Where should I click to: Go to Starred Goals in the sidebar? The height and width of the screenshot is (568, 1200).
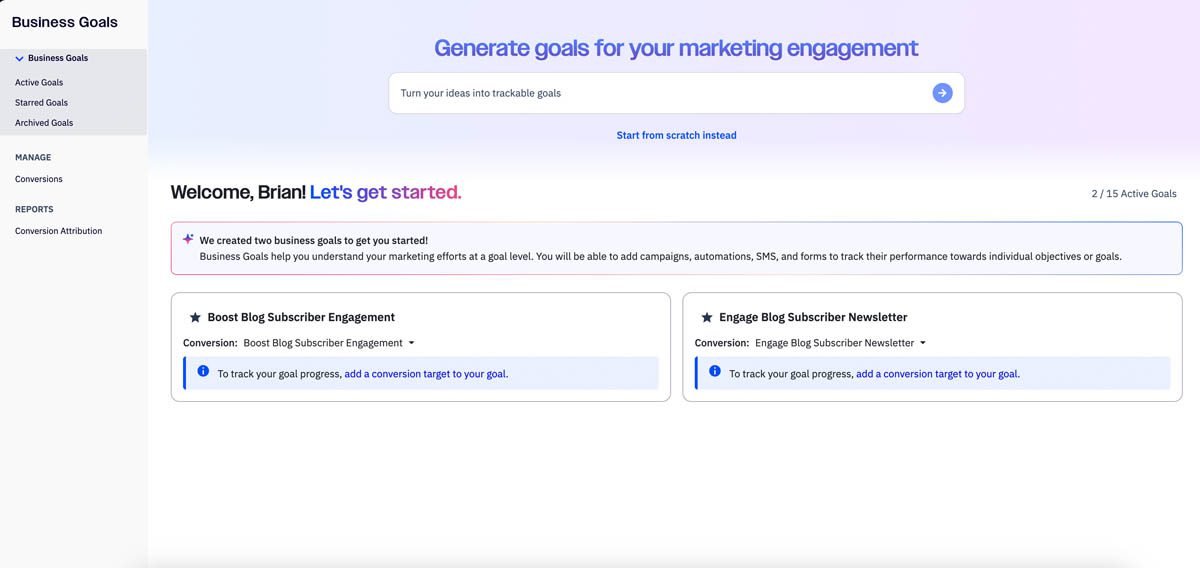[x=41, y=103]
